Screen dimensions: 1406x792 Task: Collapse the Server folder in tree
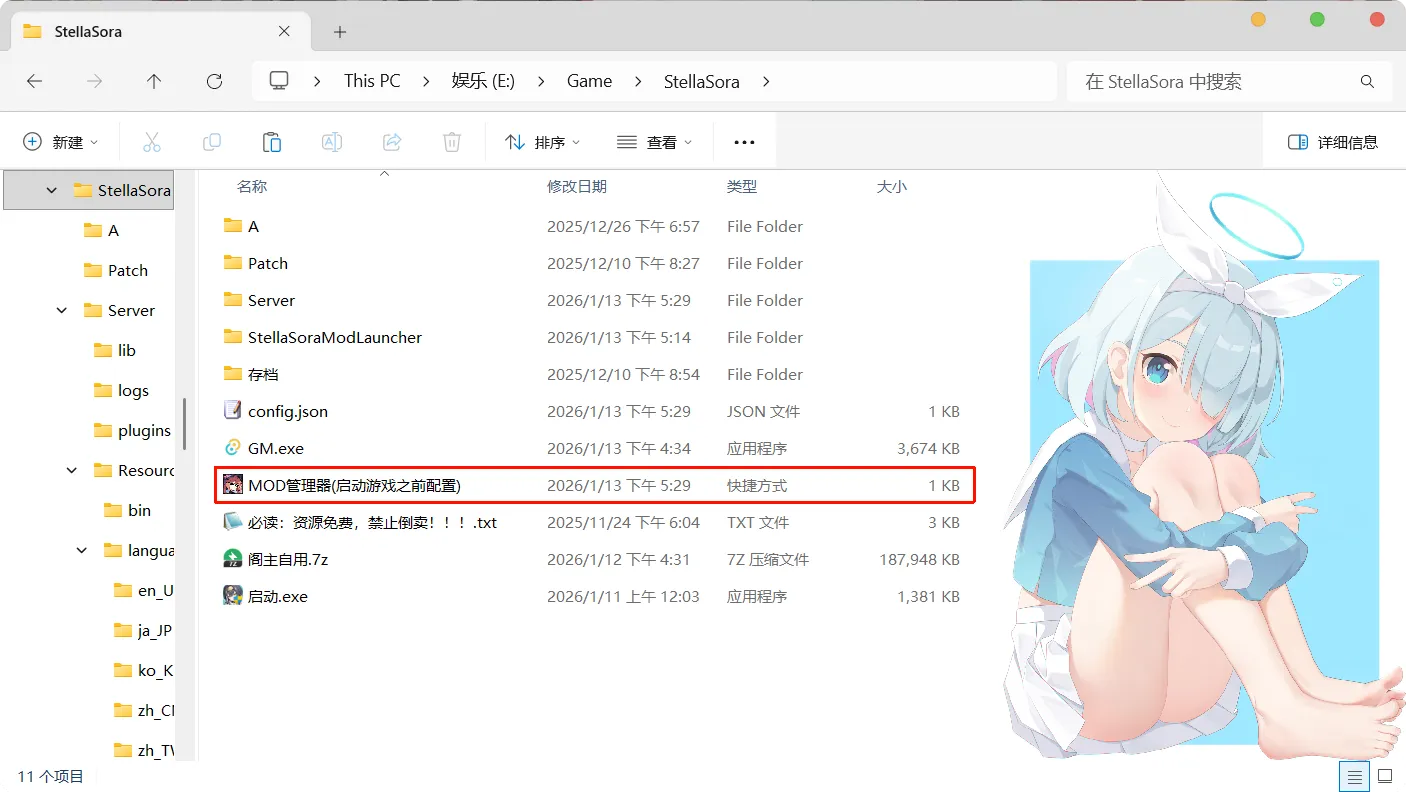62,310
